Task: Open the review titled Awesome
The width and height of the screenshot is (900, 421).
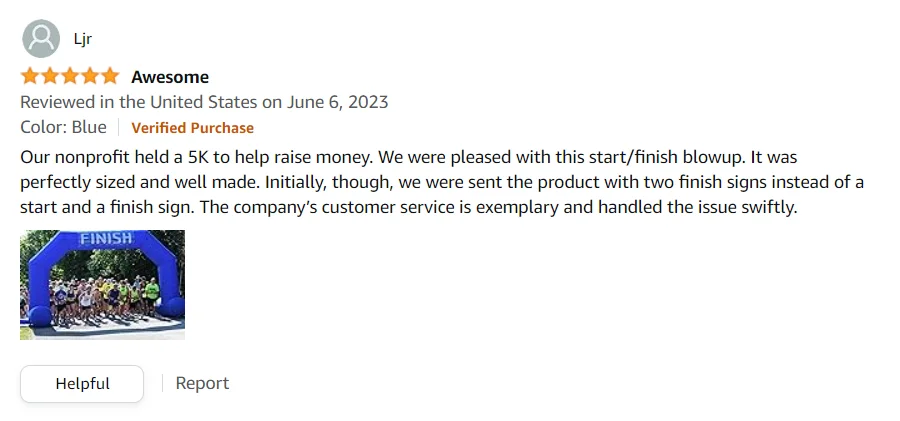Action: (x=170, y=77)
